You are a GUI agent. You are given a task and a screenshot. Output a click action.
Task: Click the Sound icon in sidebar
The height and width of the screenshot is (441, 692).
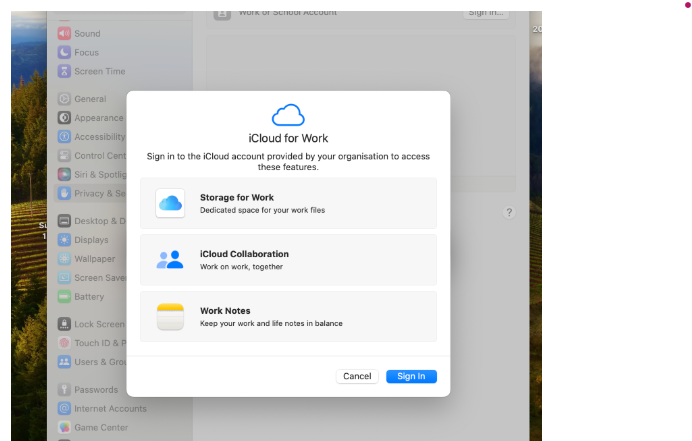coord(64,34)
